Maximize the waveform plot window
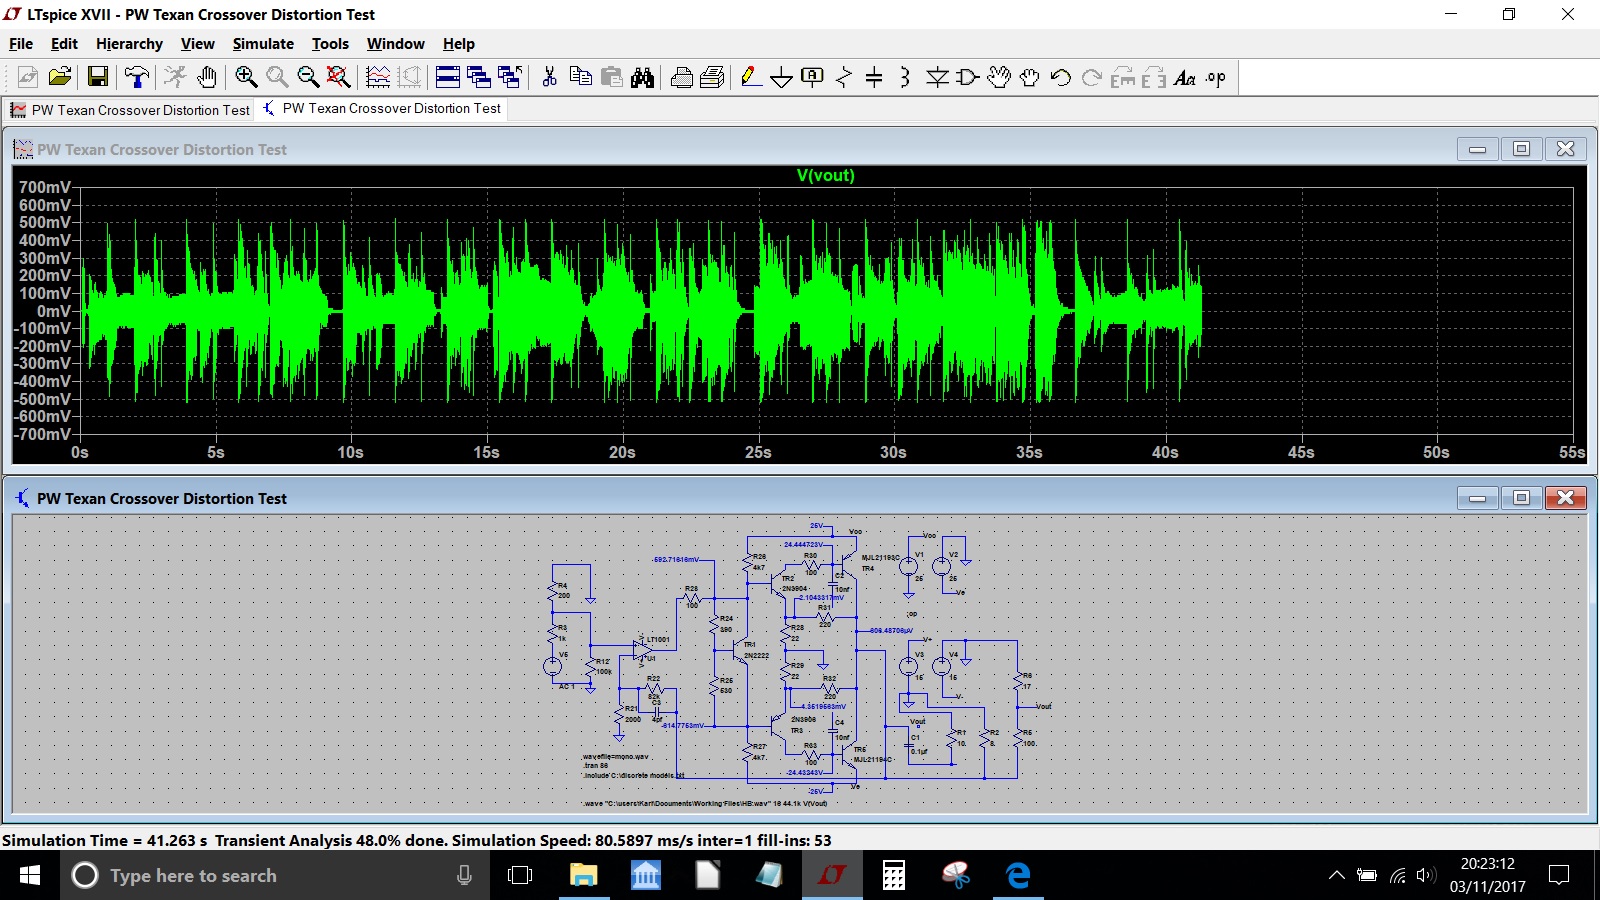The image size is (1600, 900). pyautogui.click(x=1521, y=149)
